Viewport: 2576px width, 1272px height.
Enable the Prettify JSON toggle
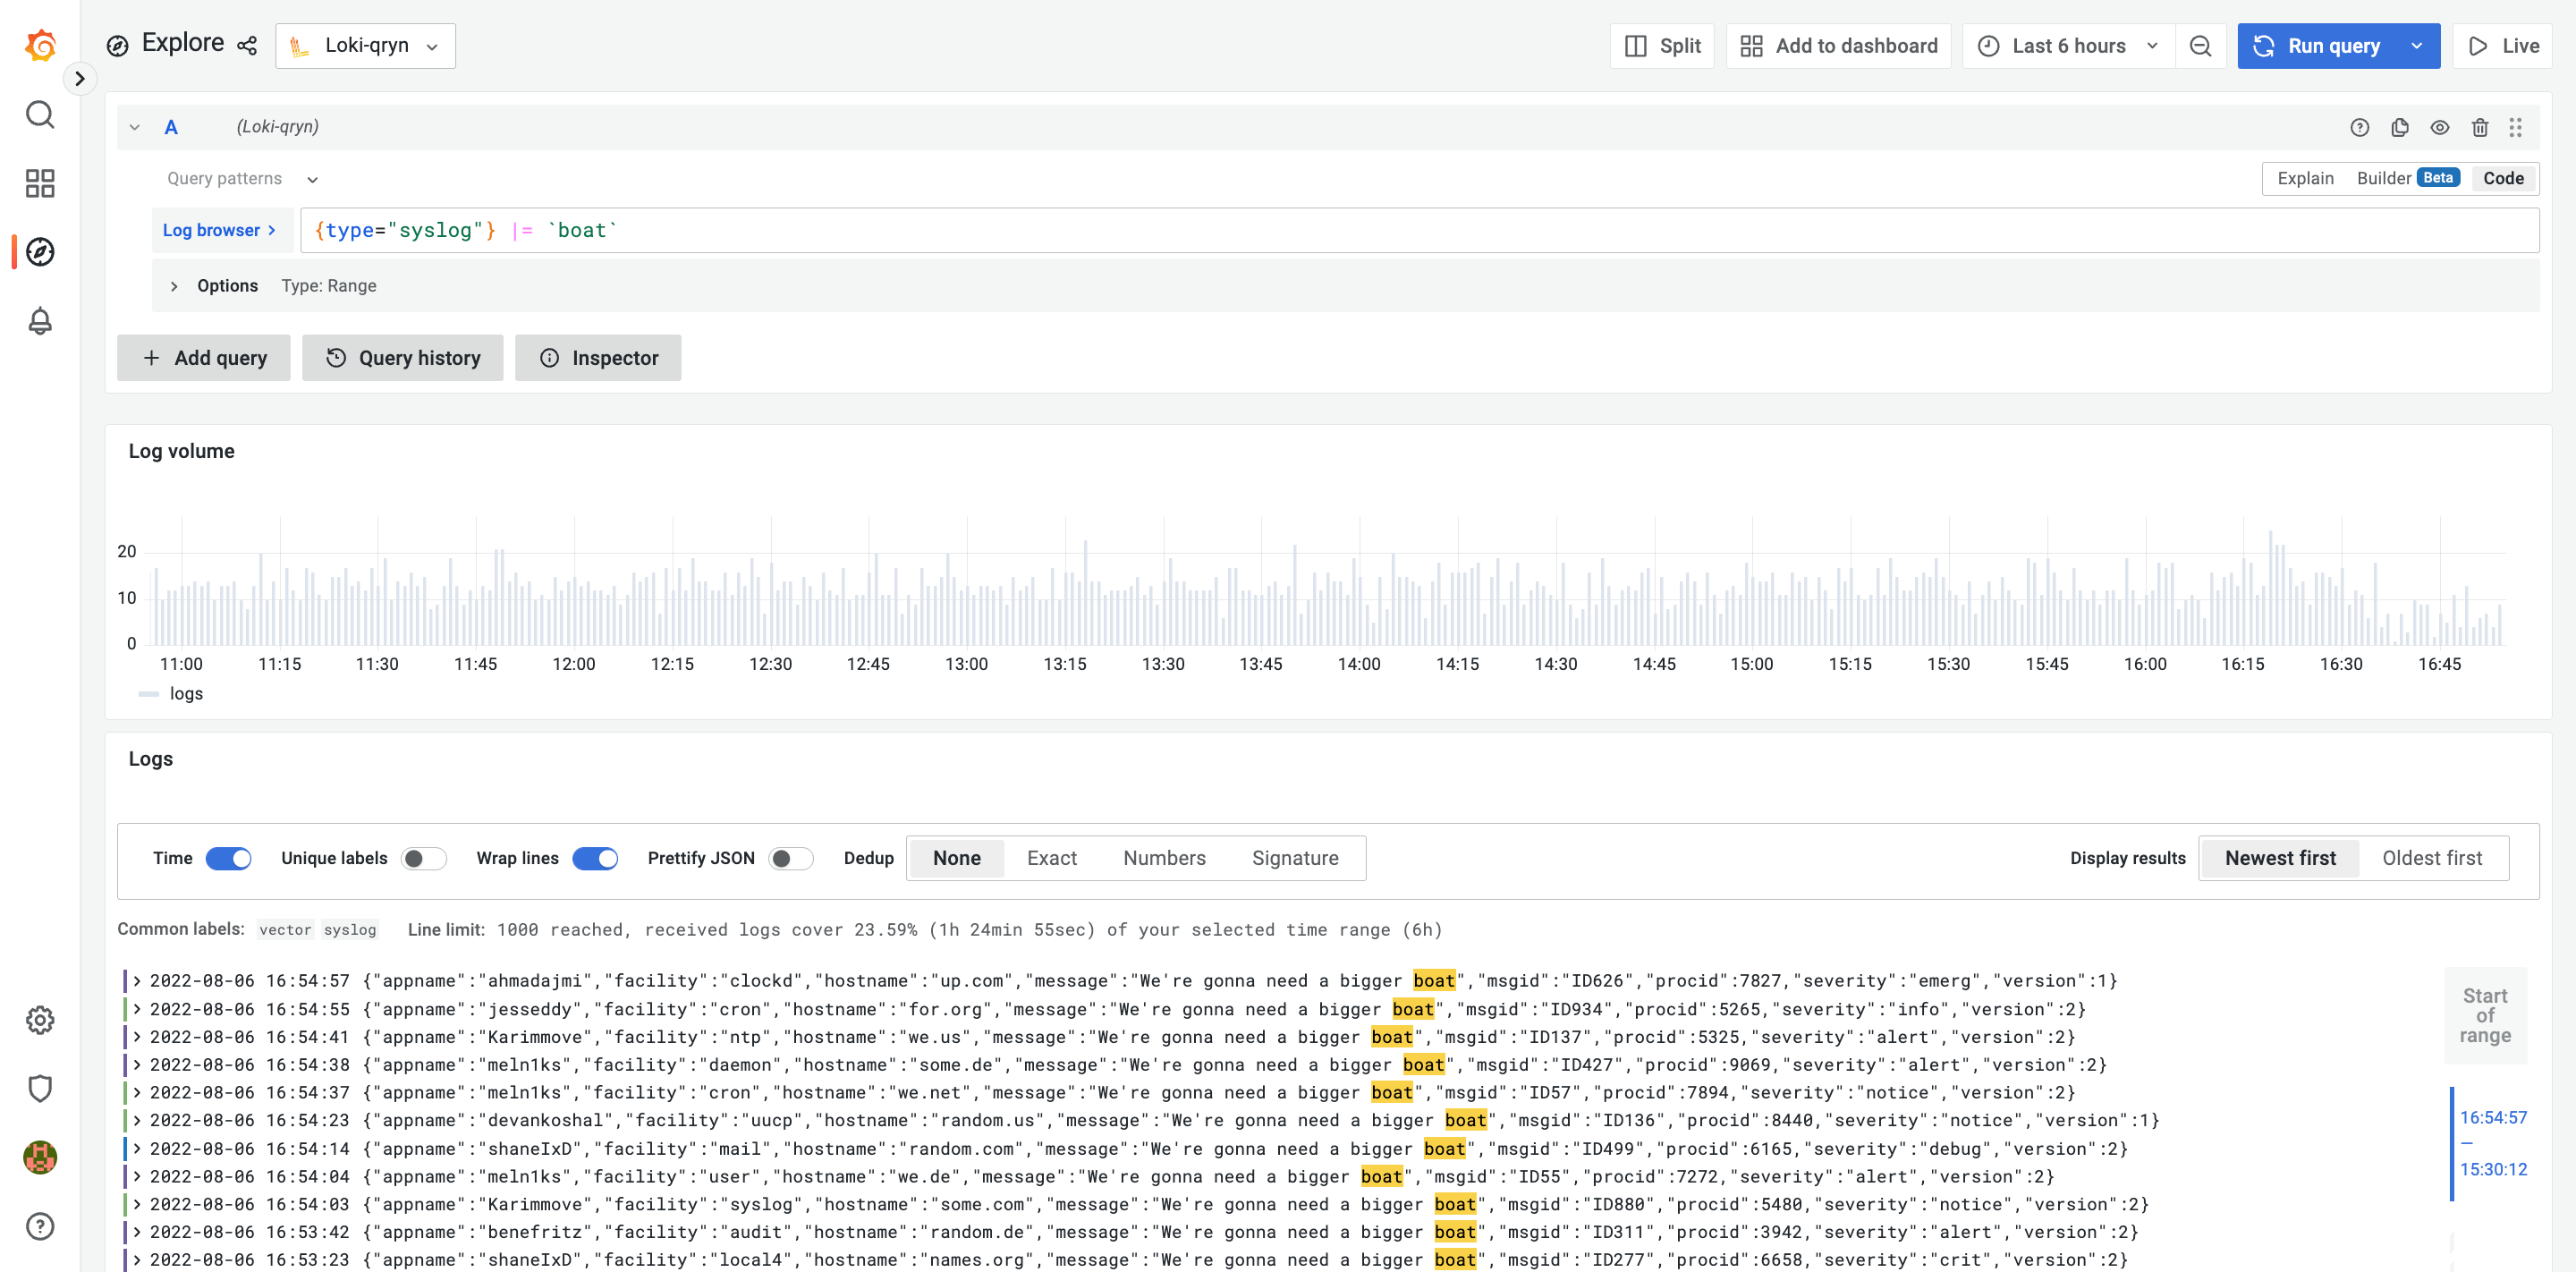pyautogui.click(x=790, y=858)
